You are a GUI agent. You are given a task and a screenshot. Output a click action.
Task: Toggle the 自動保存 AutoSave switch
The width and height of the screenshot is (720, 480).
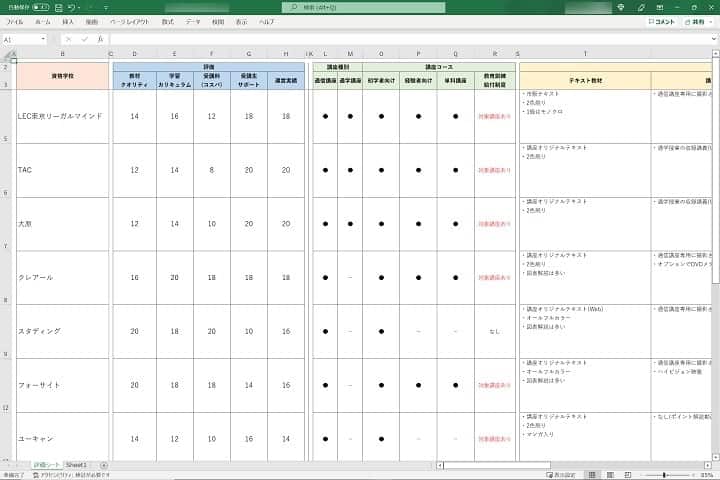40,7
